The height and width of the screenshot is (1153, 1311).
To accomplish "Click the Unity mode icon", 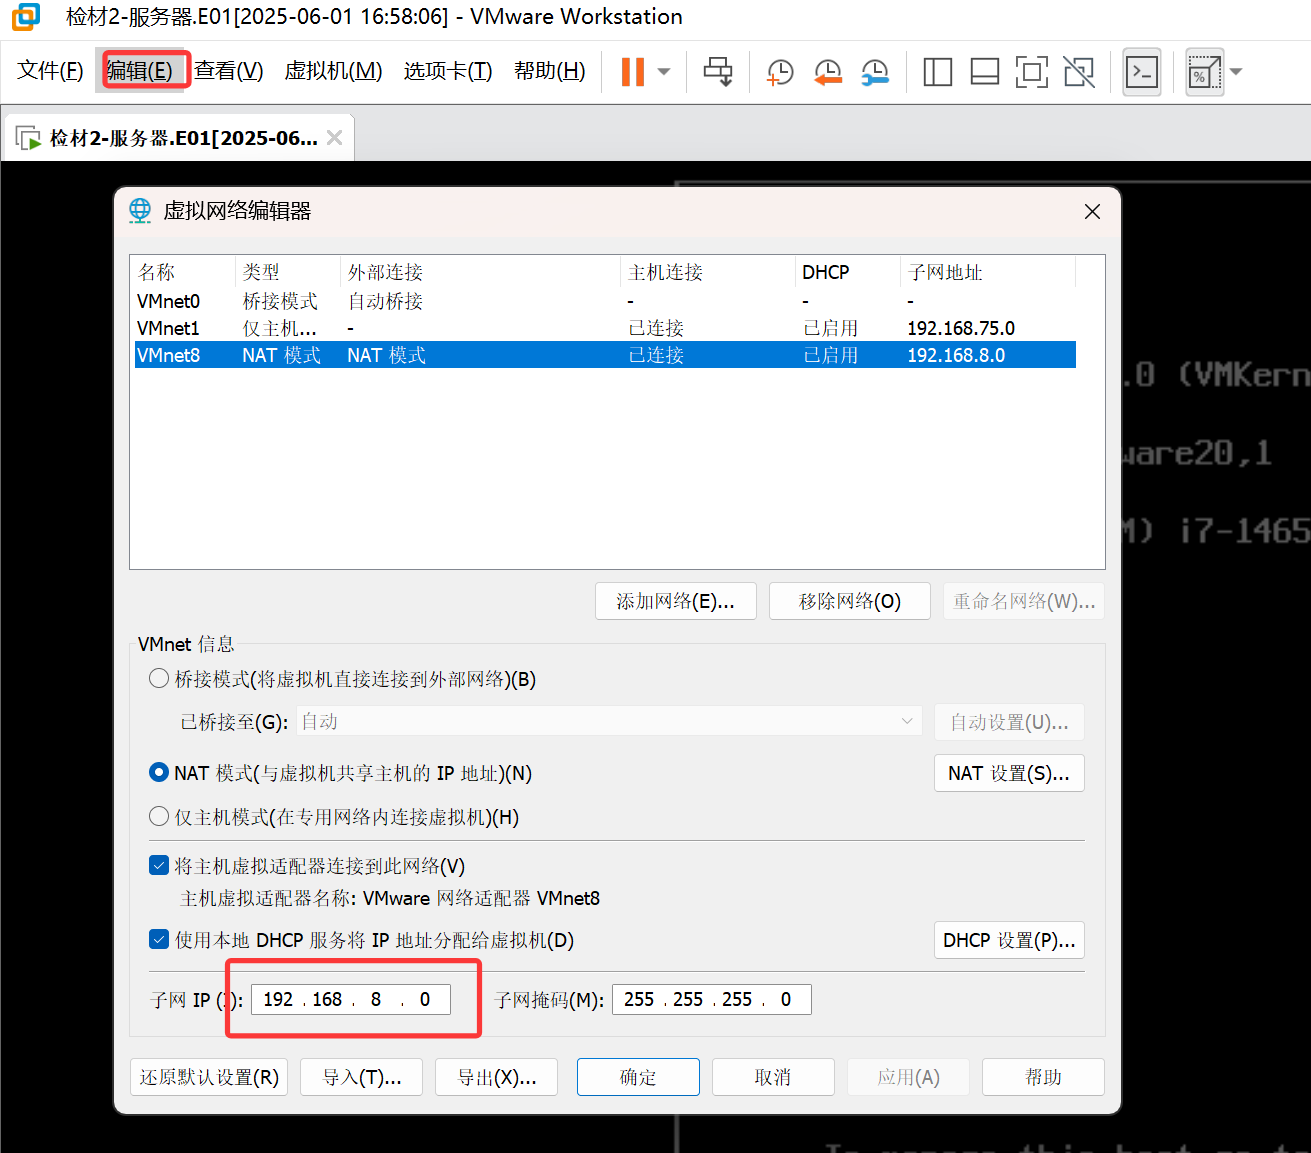I will point(1079,72).
